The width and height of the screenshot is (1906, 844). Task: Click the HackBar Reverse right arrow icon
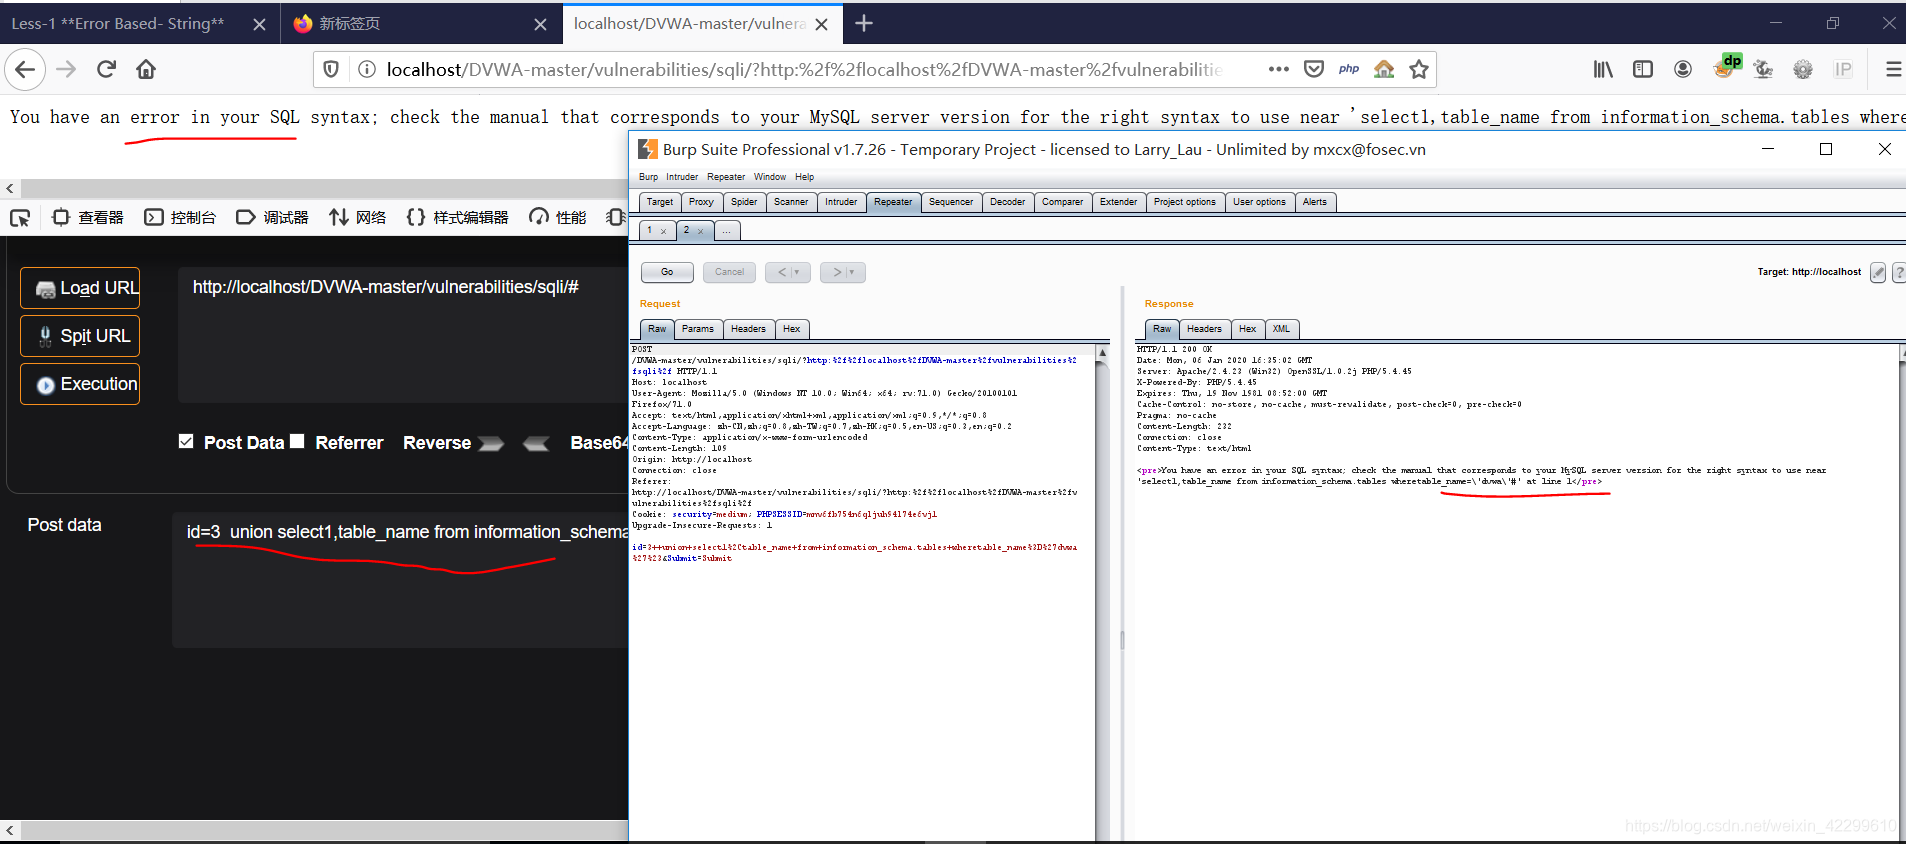(x=491, y=443)
